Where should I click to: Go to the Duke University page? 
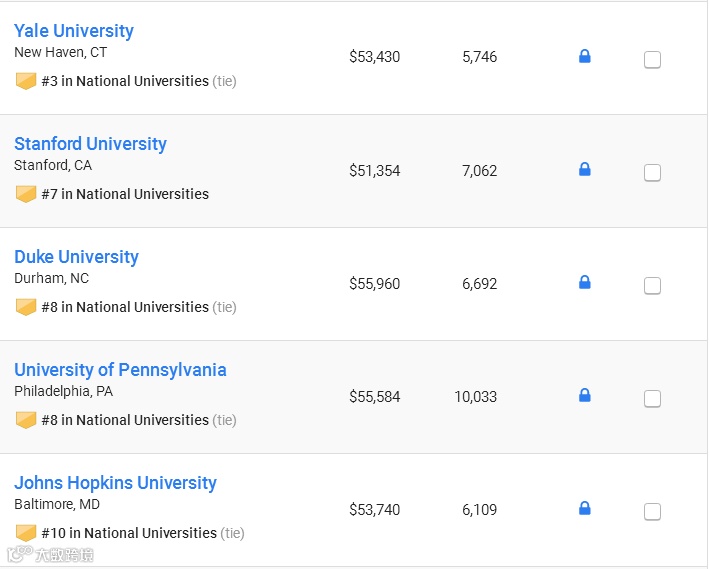(76, 257)
